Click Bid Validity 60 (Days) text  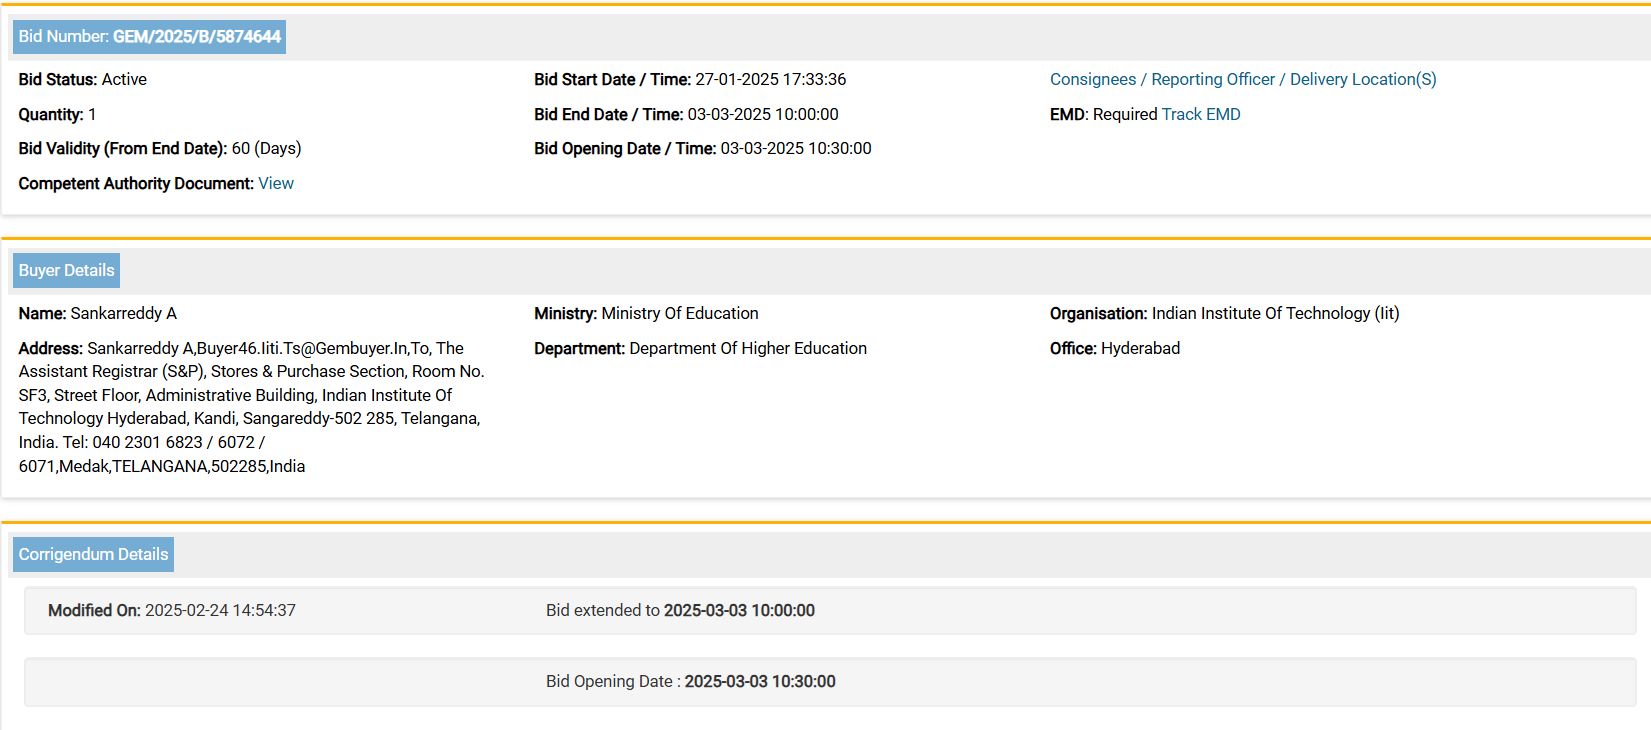coord(160,149)
